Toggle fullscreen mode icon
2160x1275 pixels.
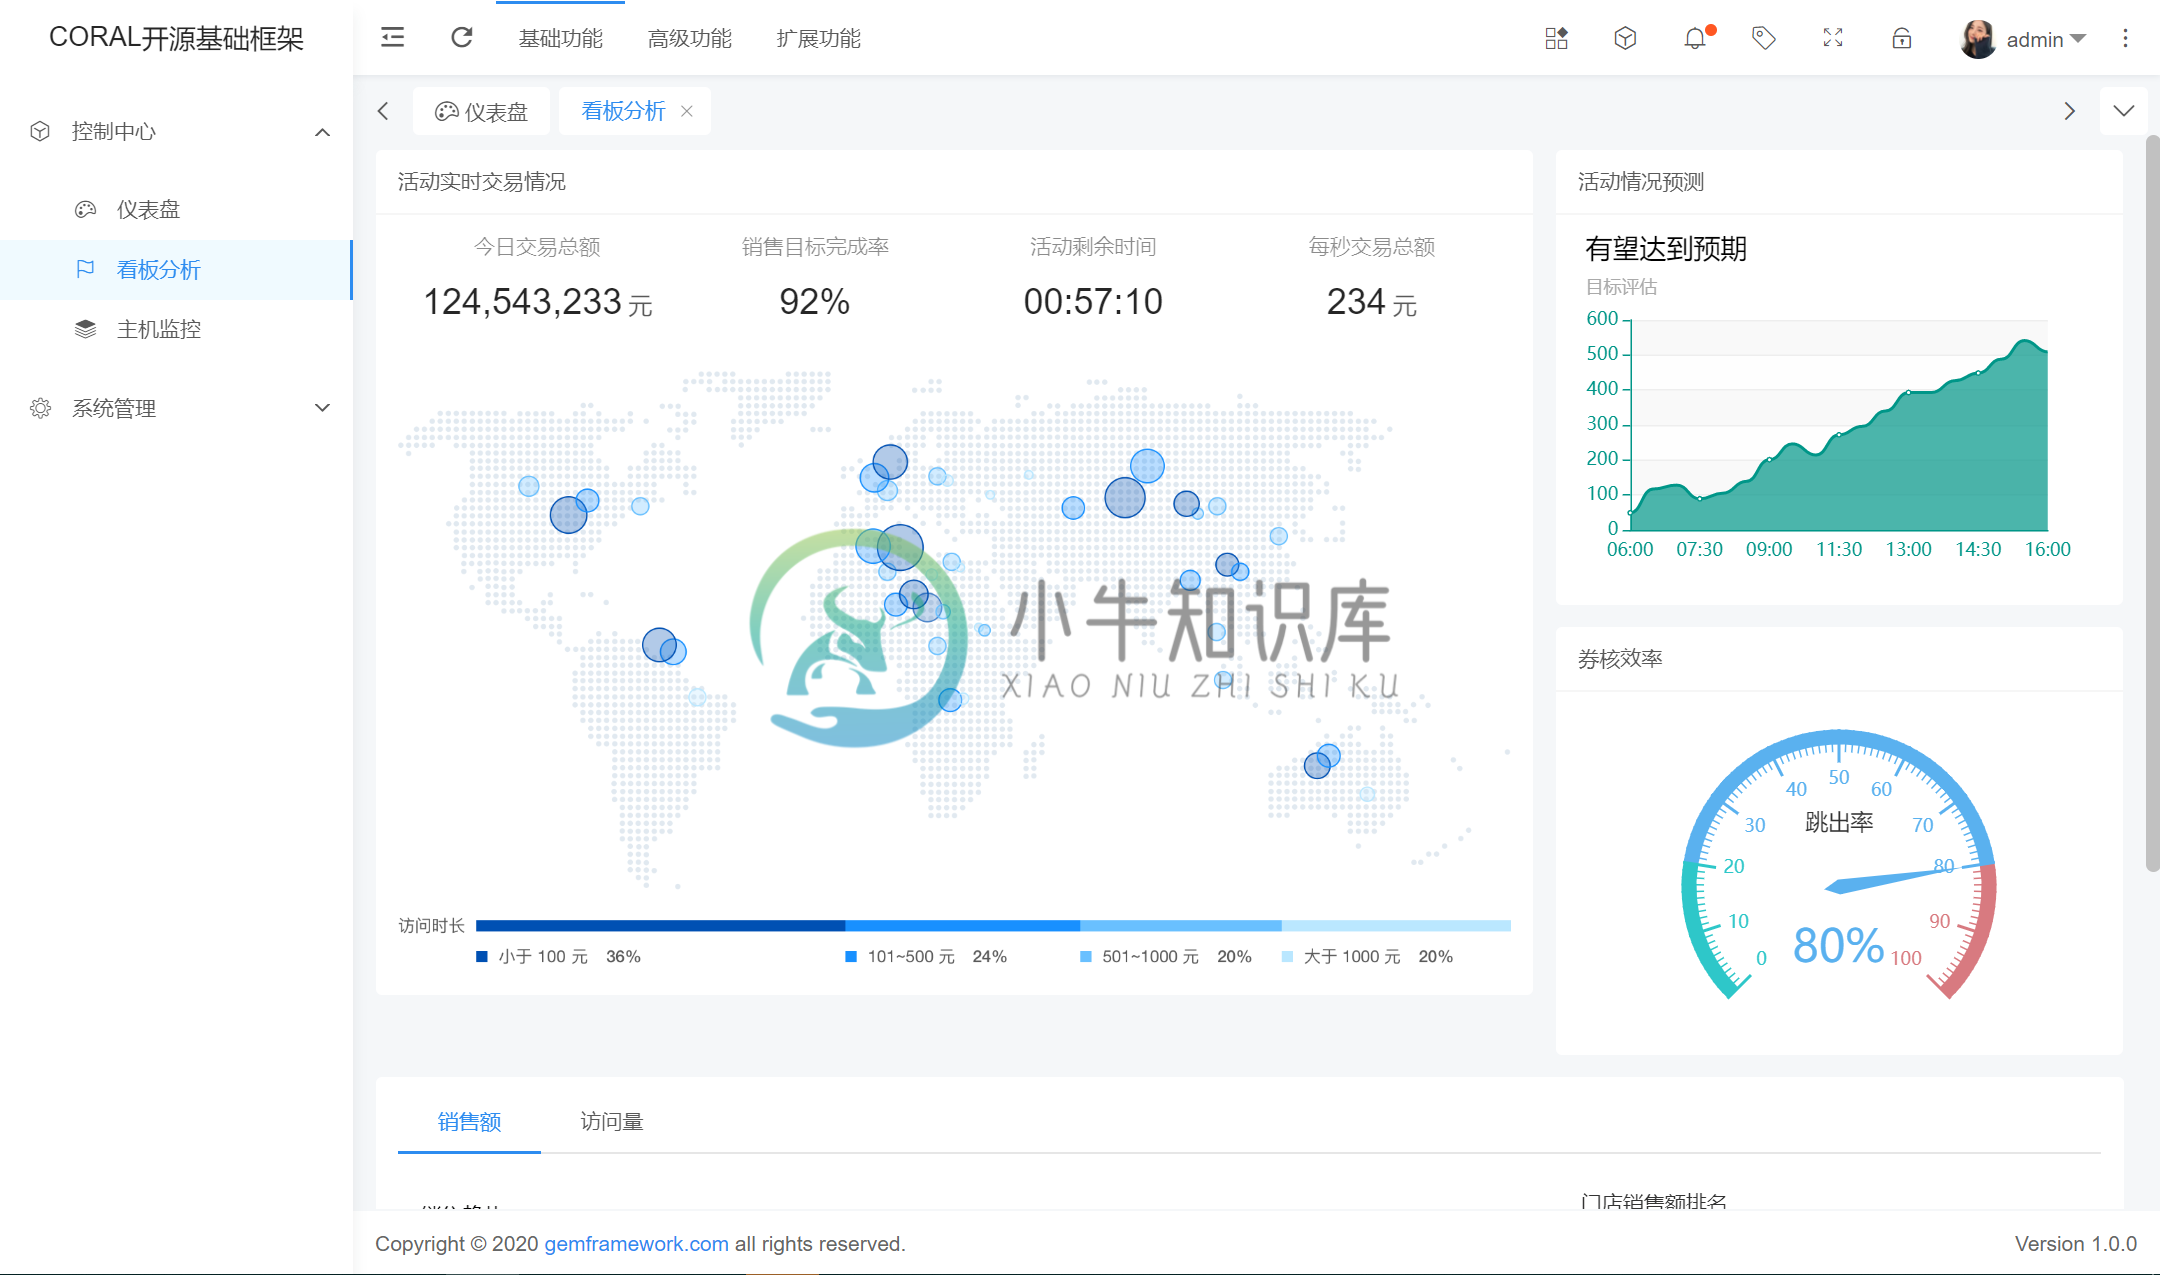pyautogui.click(x=1833, y=38)
